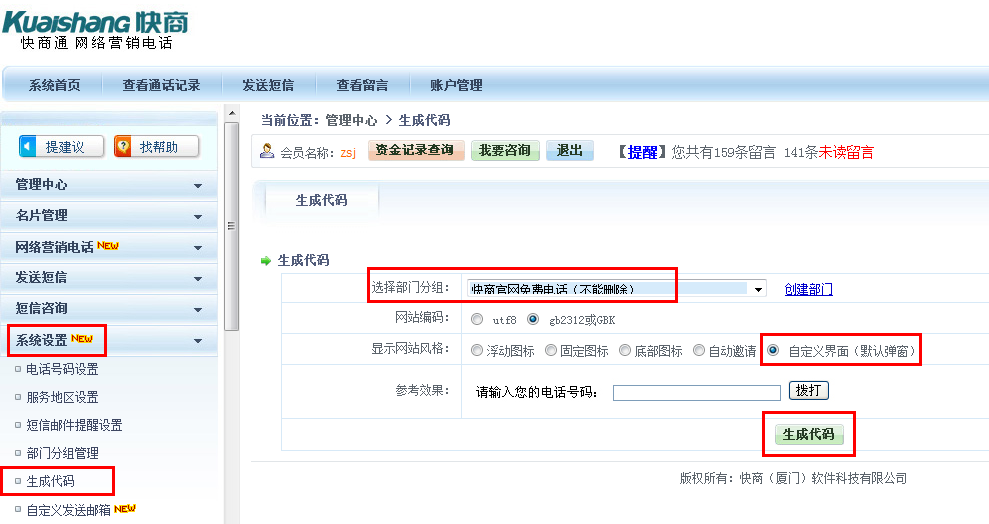
Task: Click the green 生成代码 button
Action: click(809, 435)
